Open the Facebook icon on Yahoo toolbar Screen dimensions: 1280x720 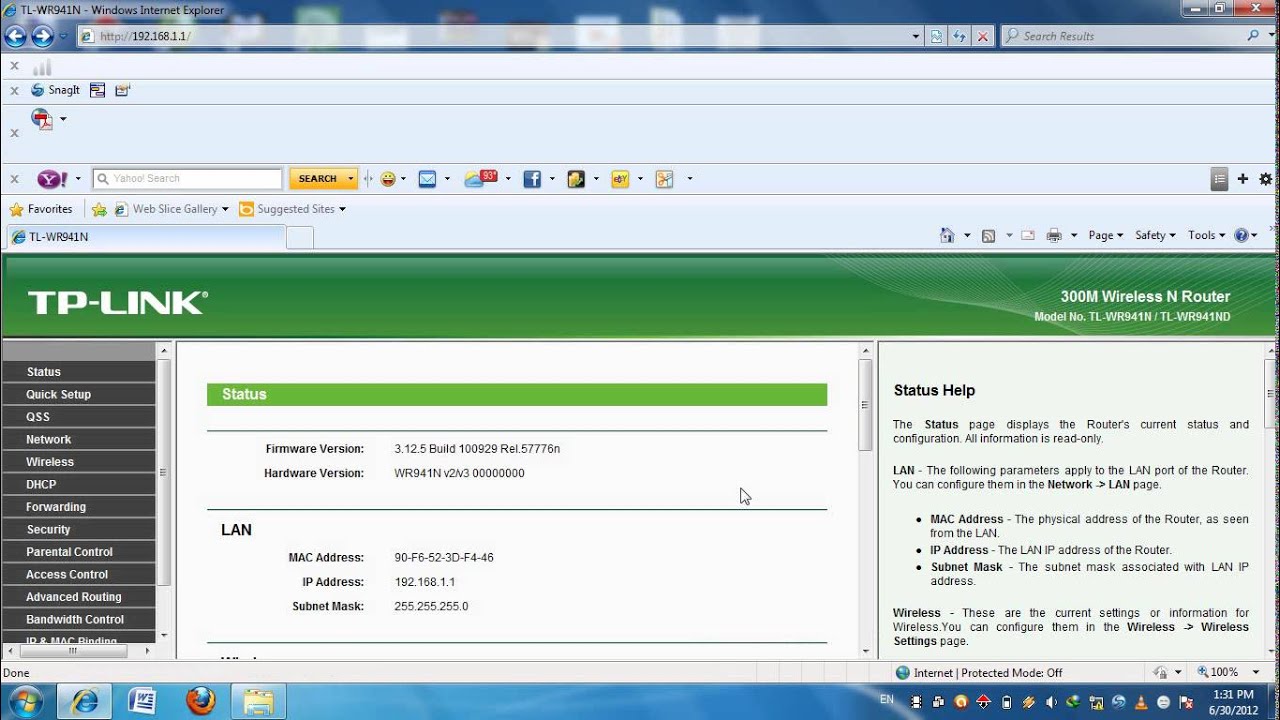[532, 179]
